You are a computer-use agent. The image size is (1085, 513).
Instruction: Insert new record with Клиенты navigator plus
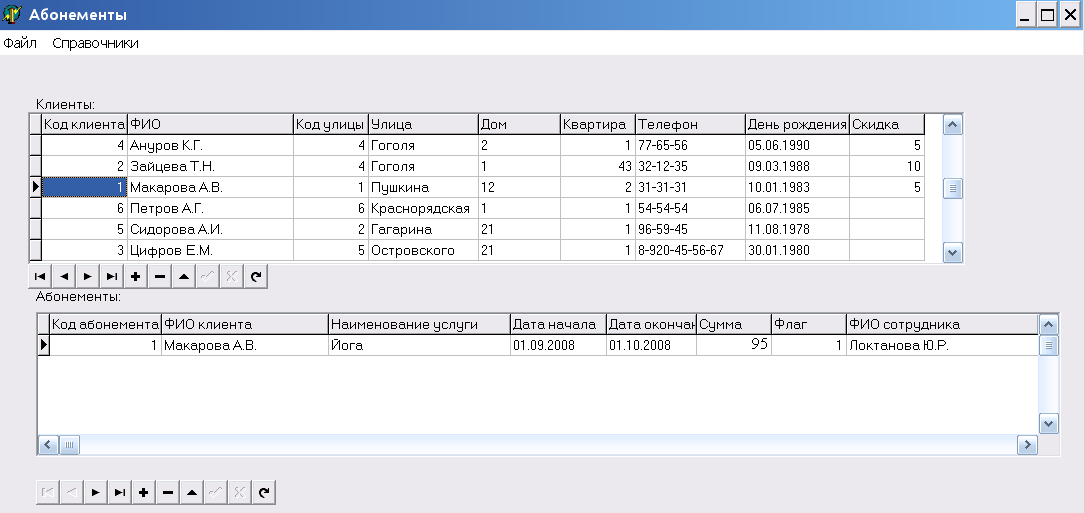pyautogui.click(x=136, y=276)
